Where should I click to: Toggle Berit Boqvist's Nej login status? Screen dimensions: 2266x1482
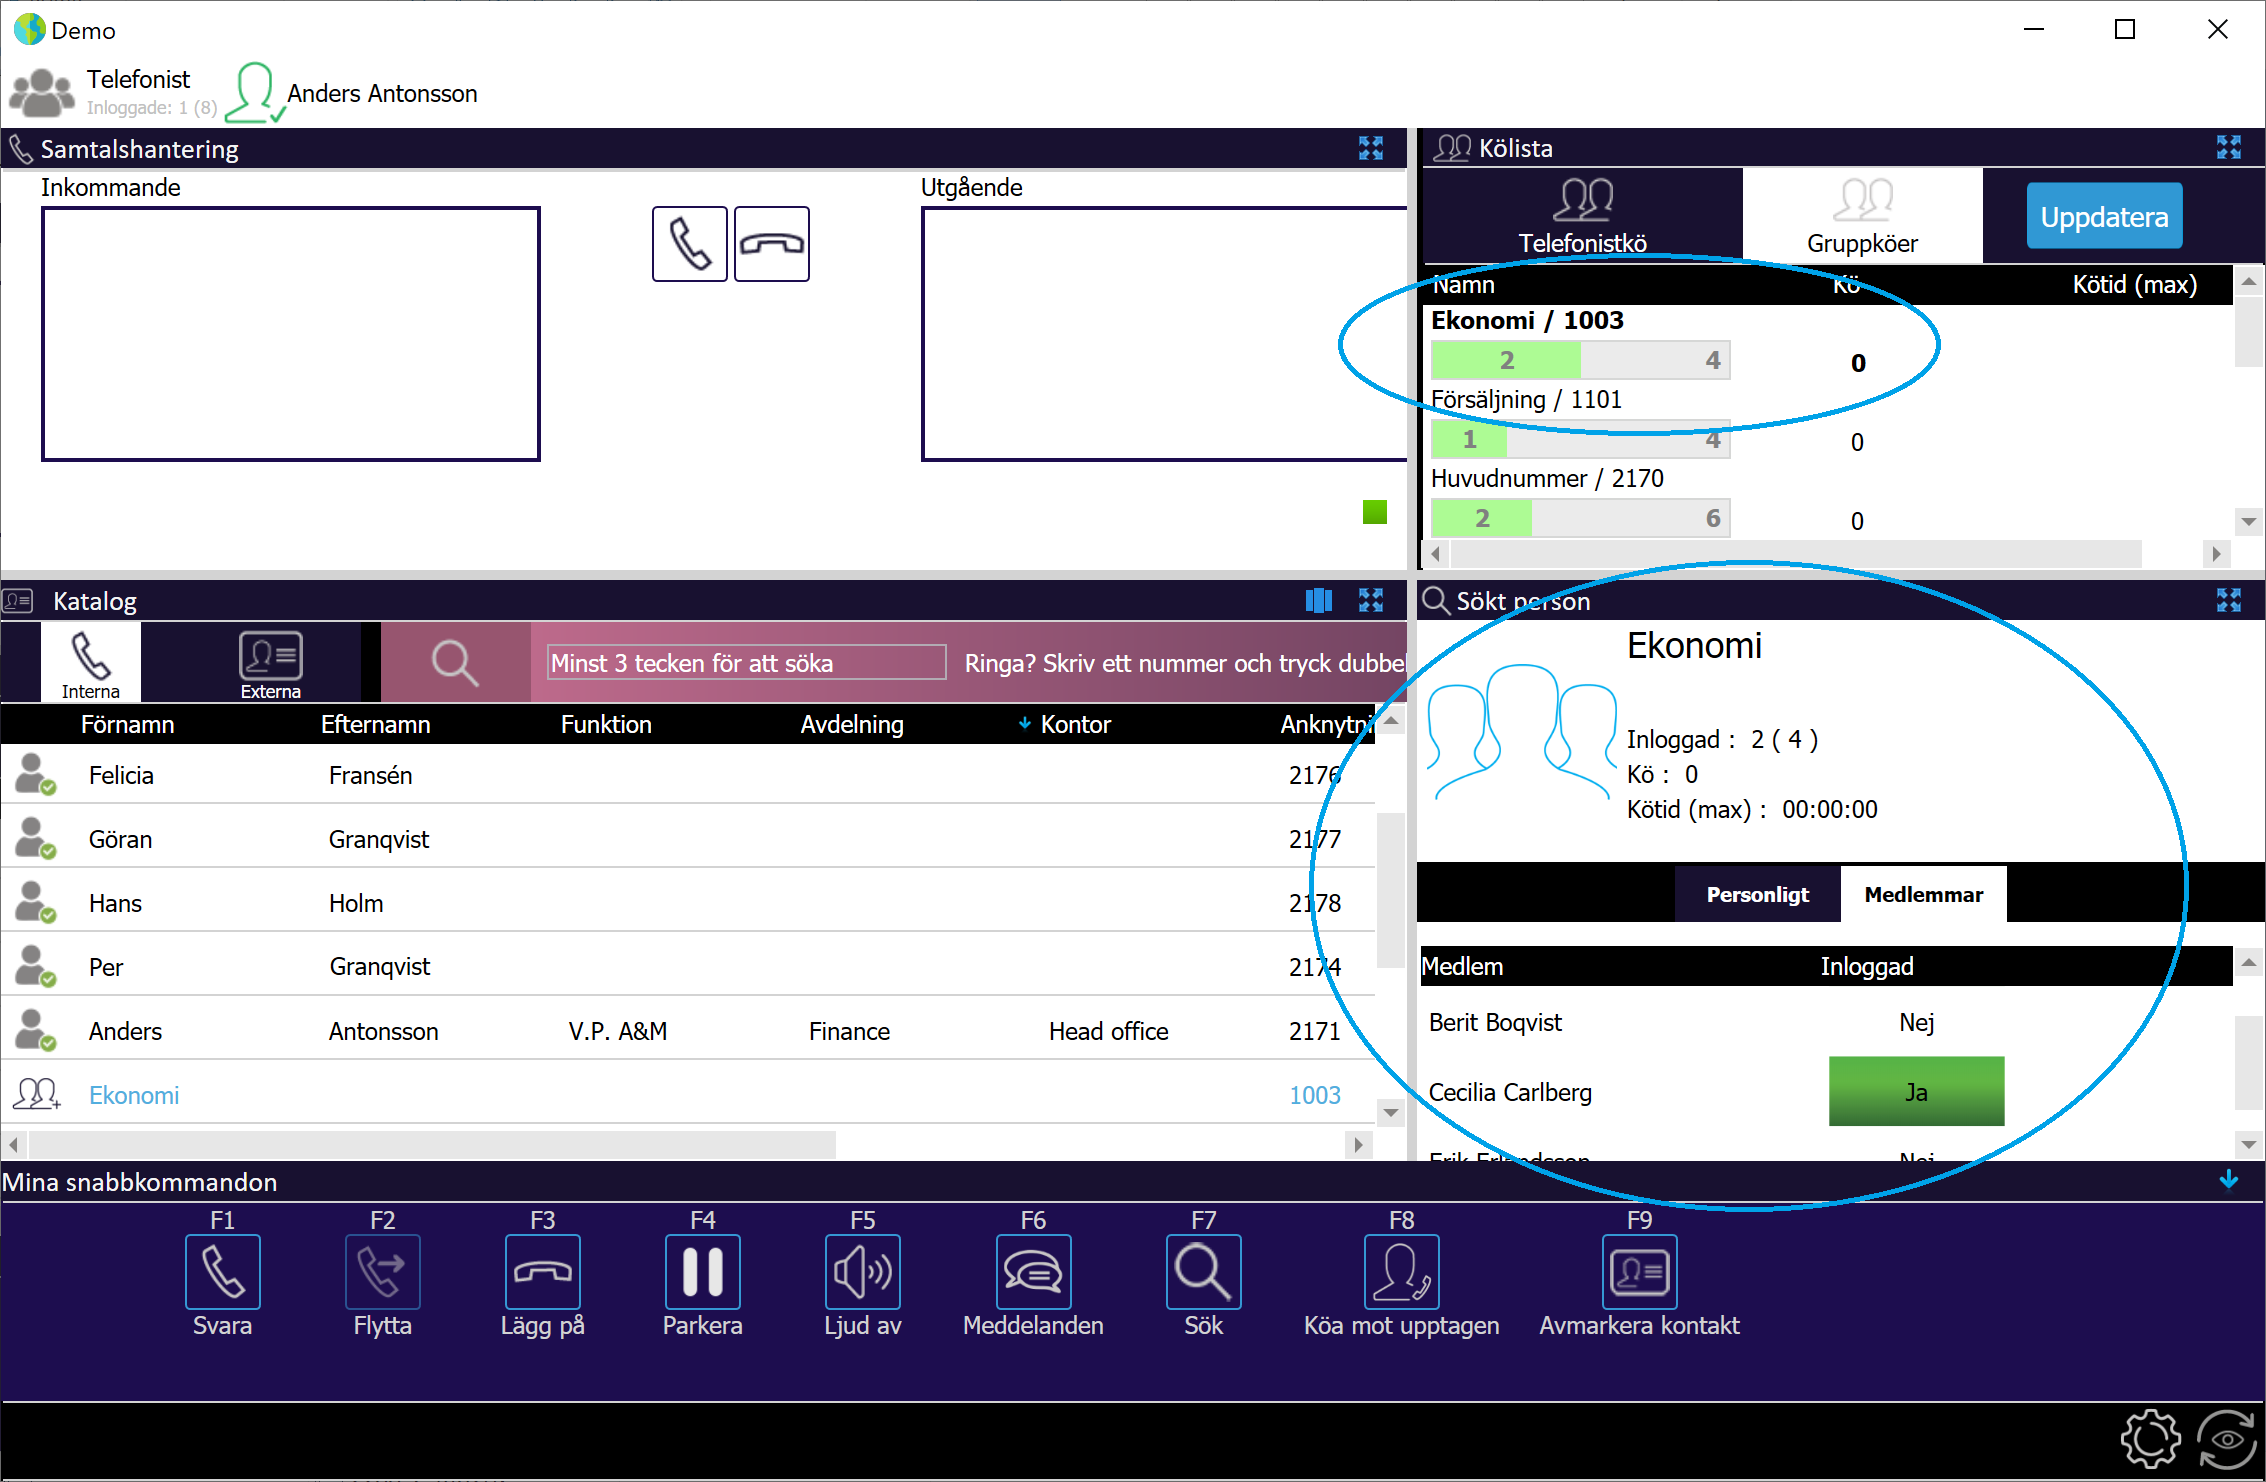click(x=1917, y=1022)
